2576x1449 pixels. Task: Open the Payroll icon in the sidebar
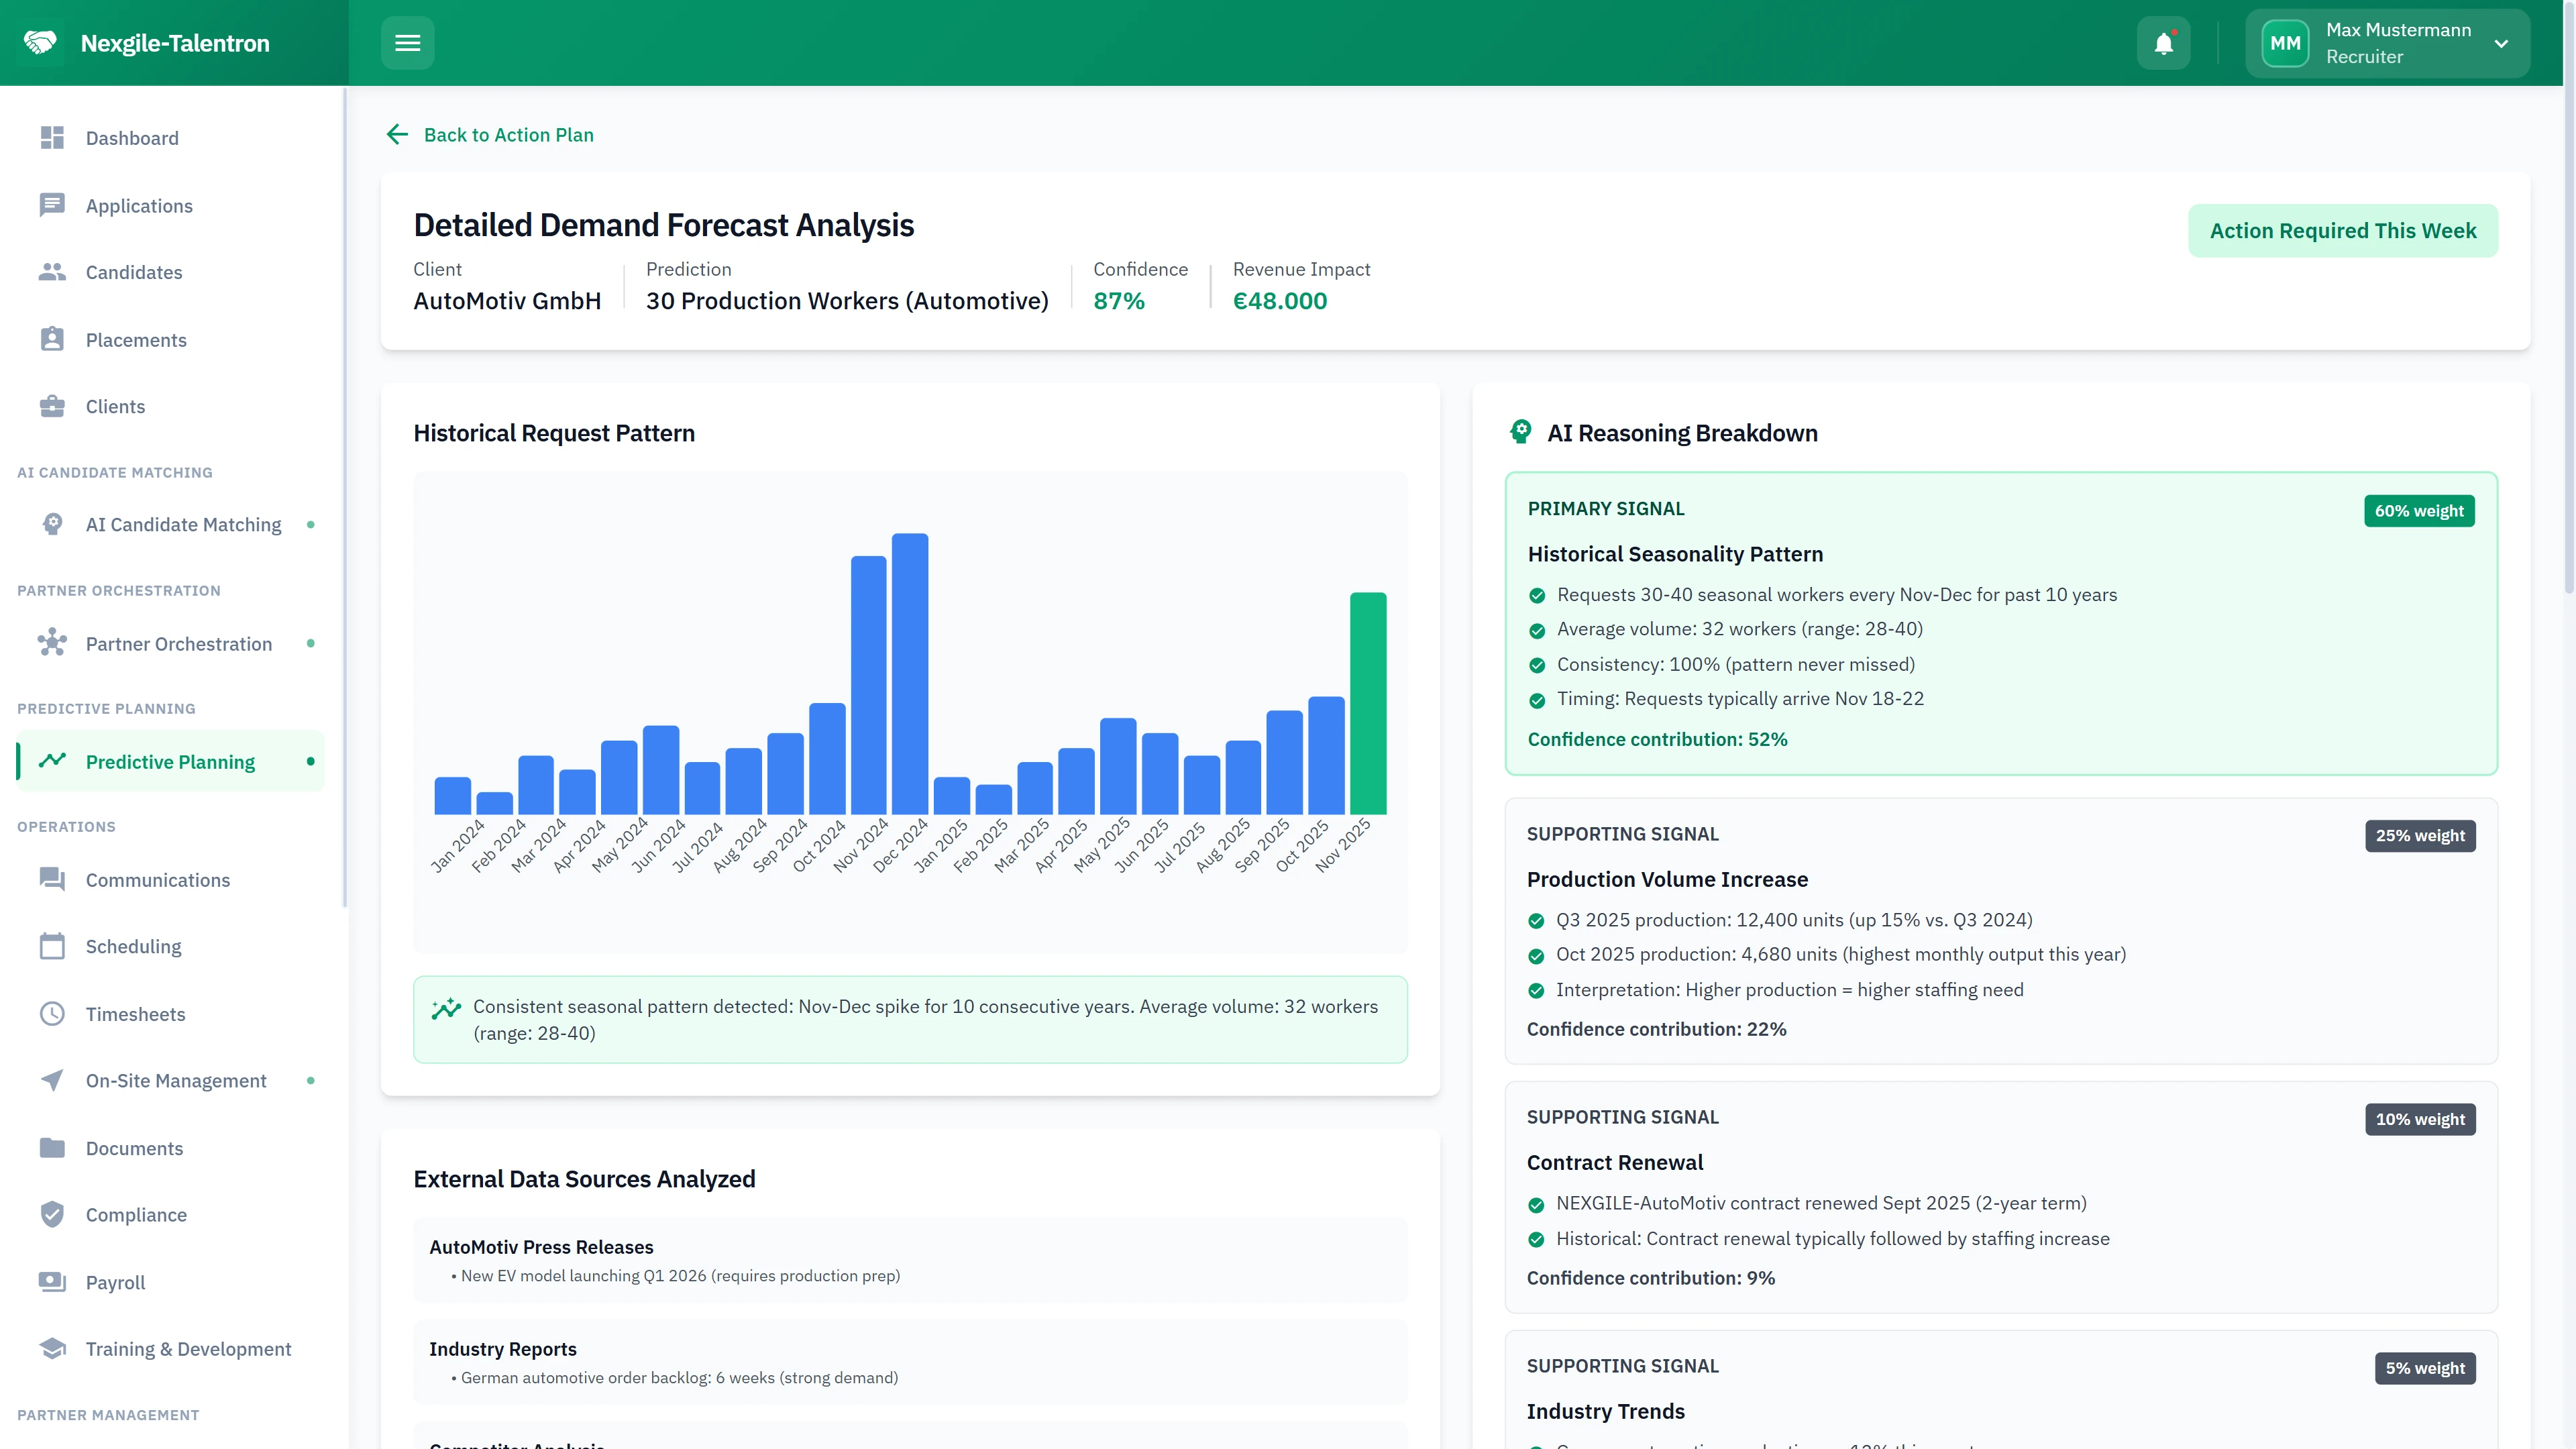coord(53,1282)
